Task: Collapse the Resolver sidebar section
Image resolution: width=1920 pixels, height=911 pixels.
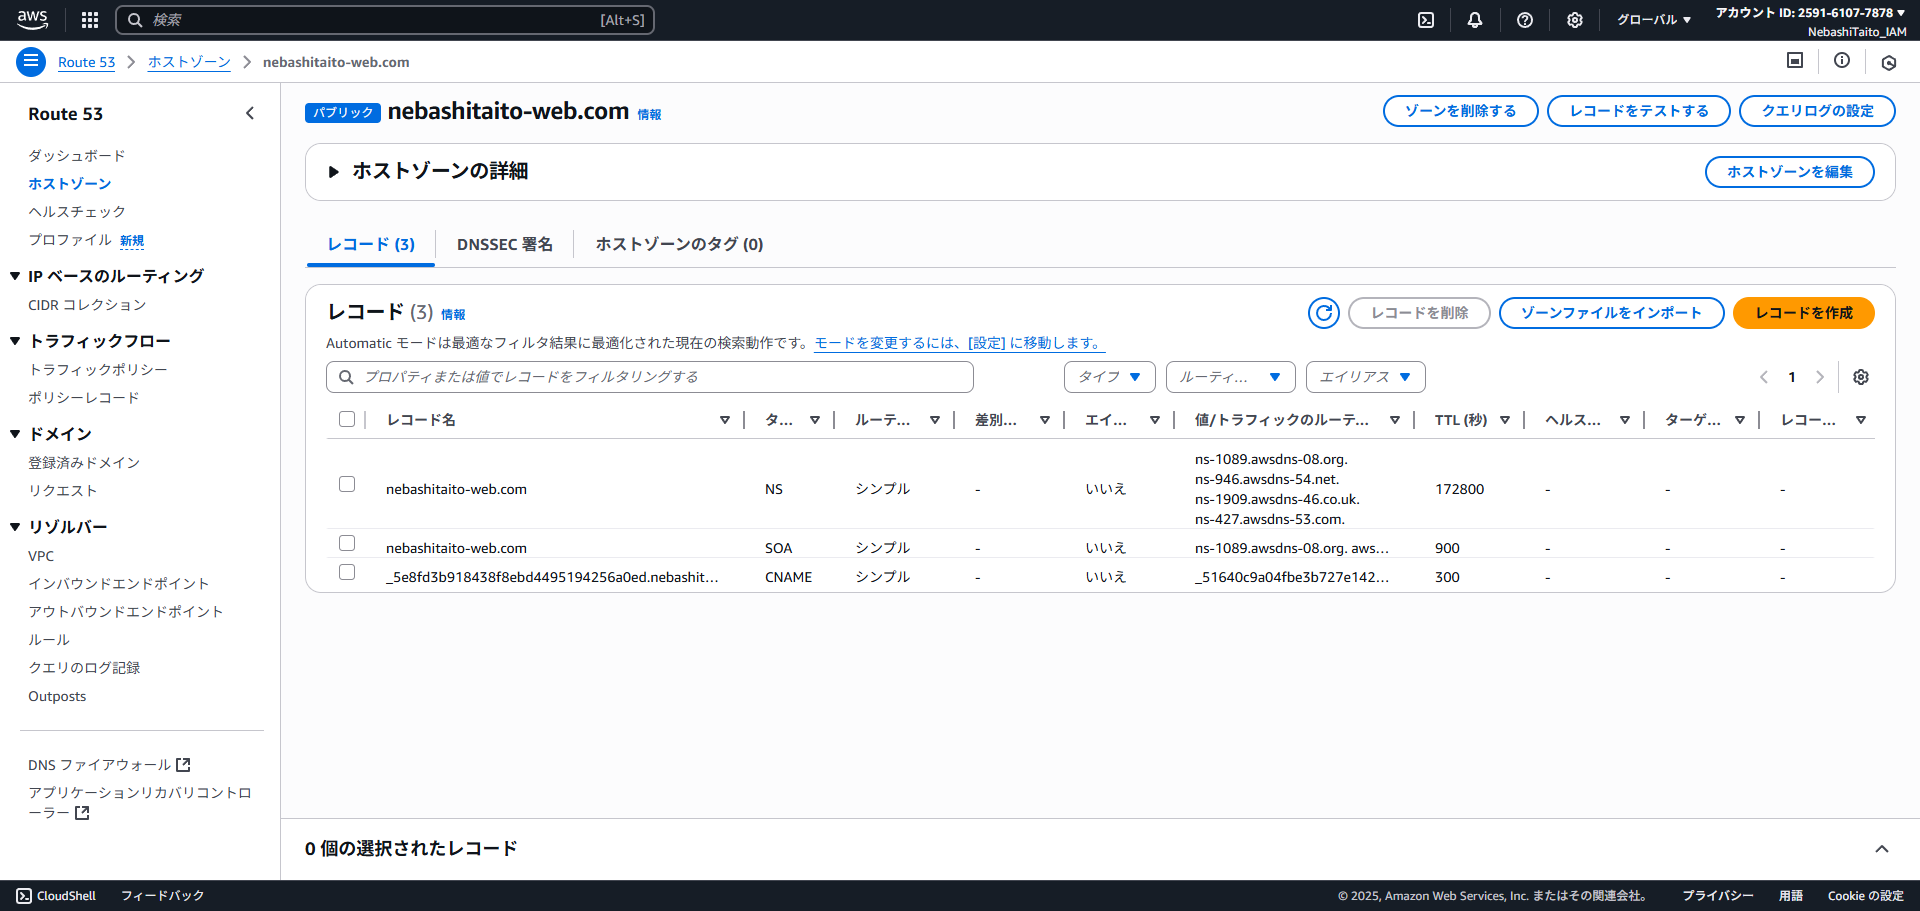Action: pos(15,527)
